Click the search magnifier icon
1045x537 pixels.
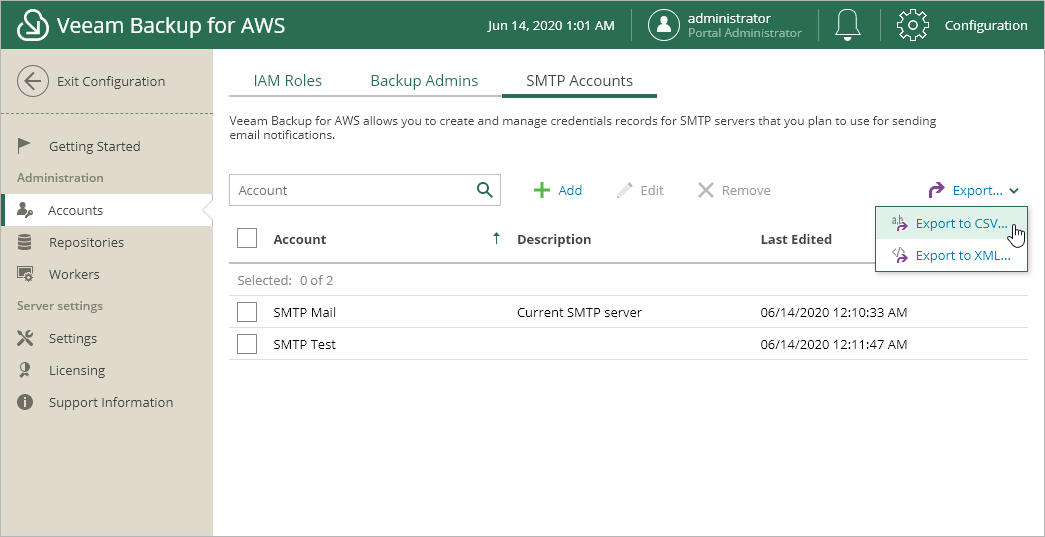[x=485, y=190]
